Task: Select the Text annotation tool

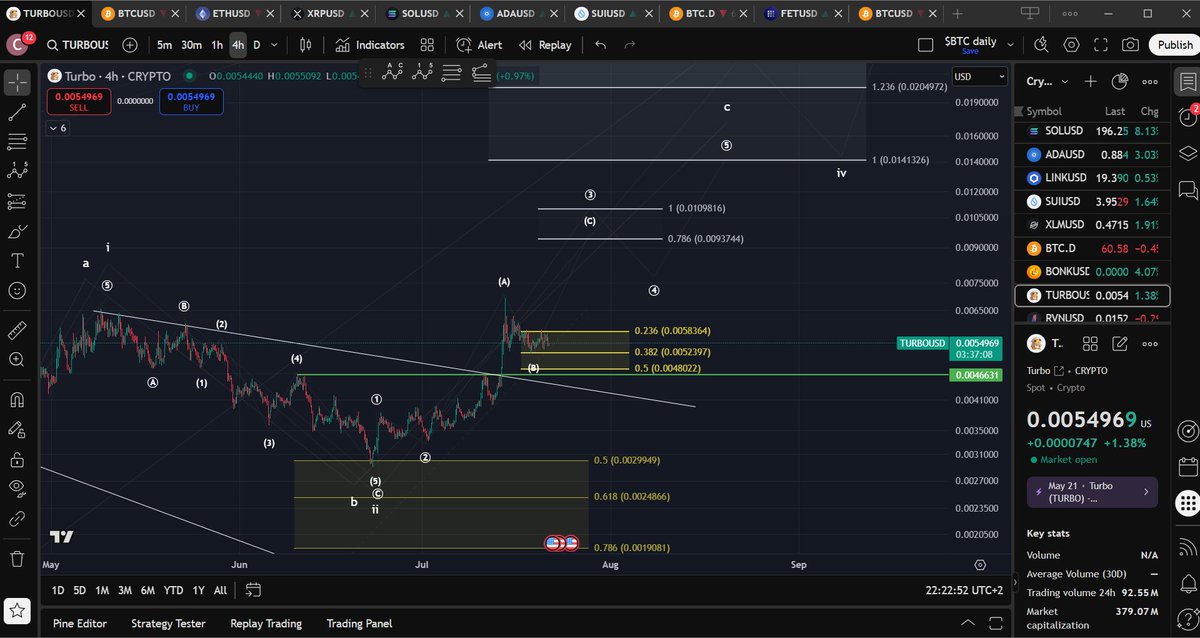Action: (x=17, y=260)
